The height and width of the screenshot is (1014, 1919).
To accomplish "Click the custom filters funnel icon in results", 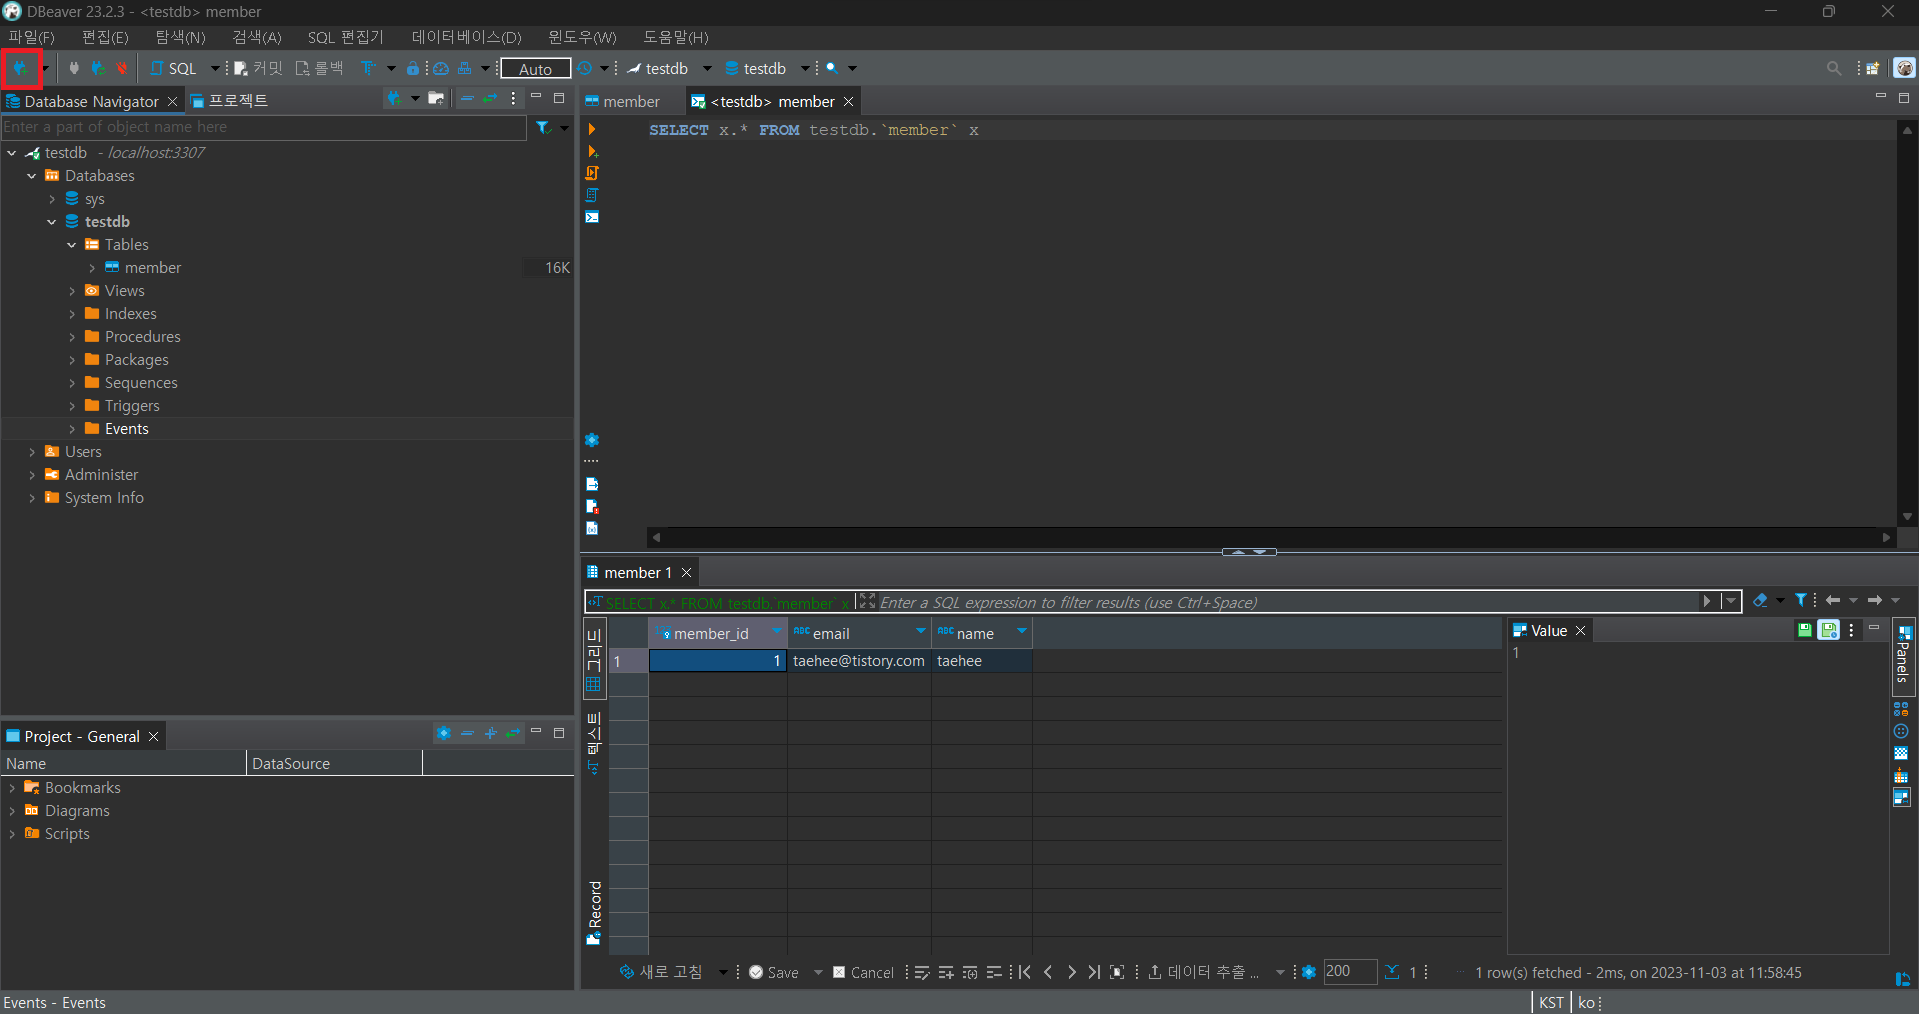I will point(1800,600).
